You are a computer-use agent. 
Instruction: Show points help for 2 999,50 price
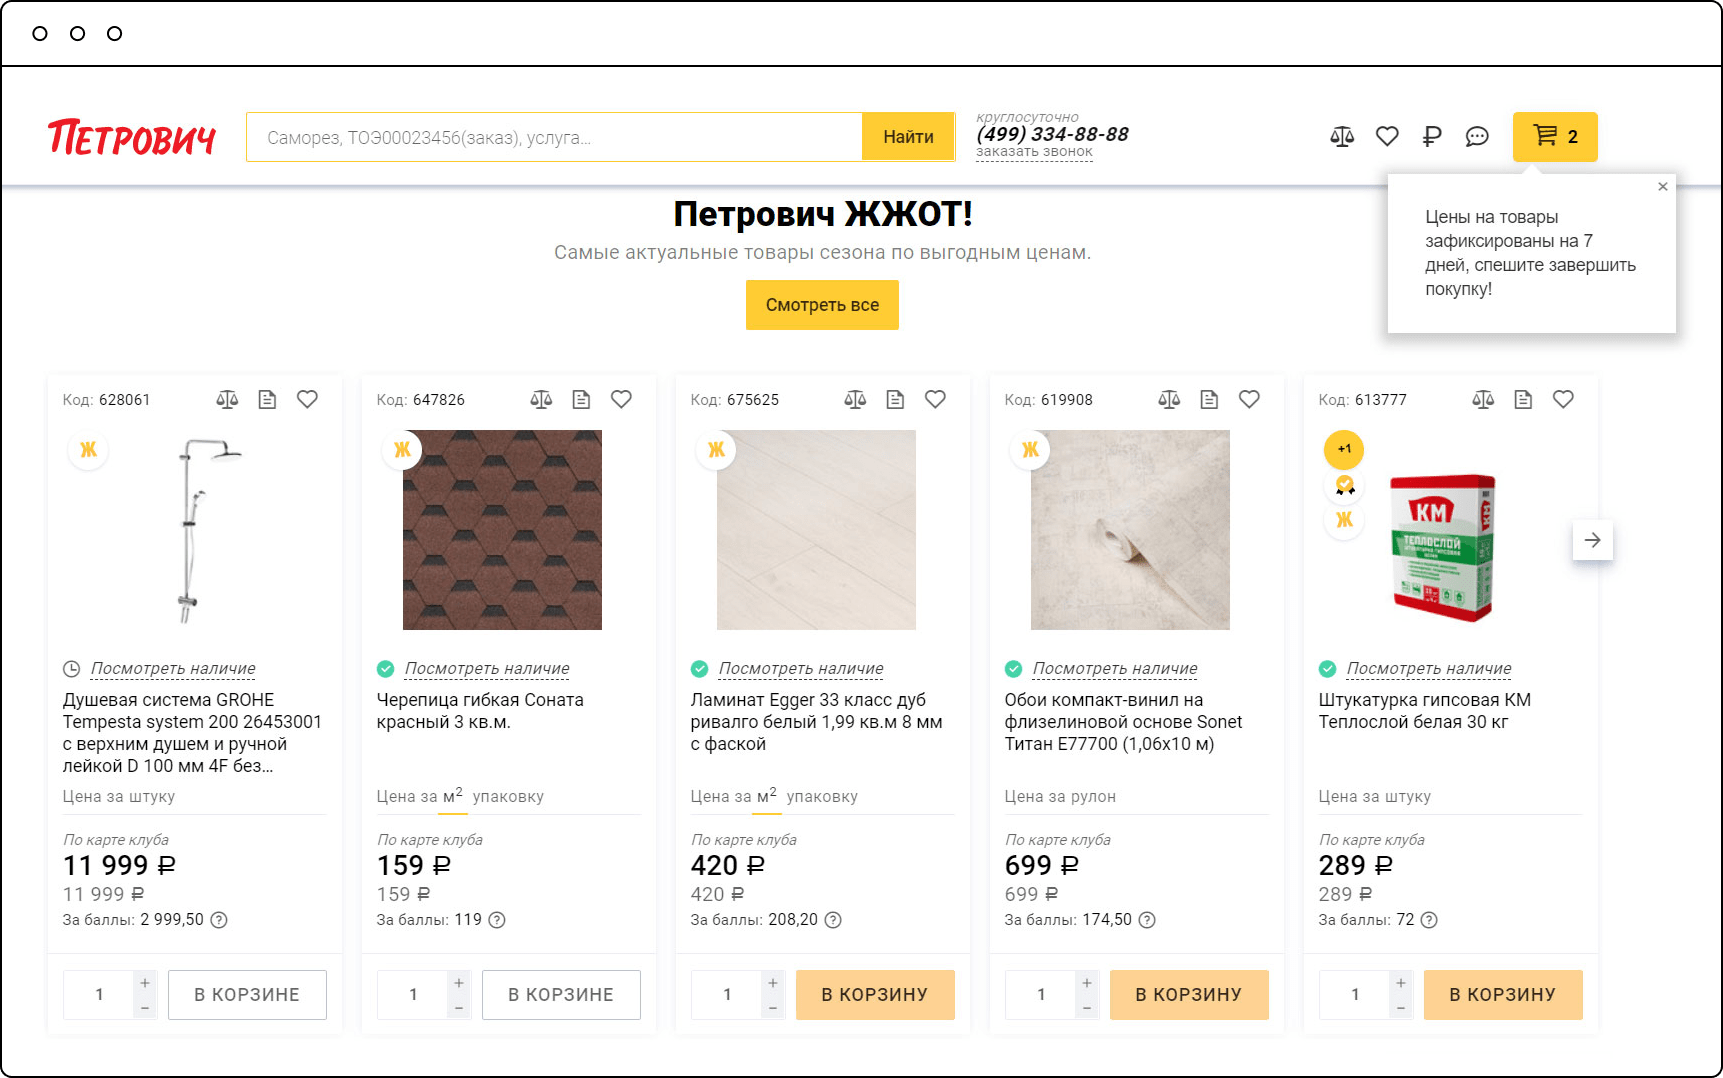(x=219, y=920)
